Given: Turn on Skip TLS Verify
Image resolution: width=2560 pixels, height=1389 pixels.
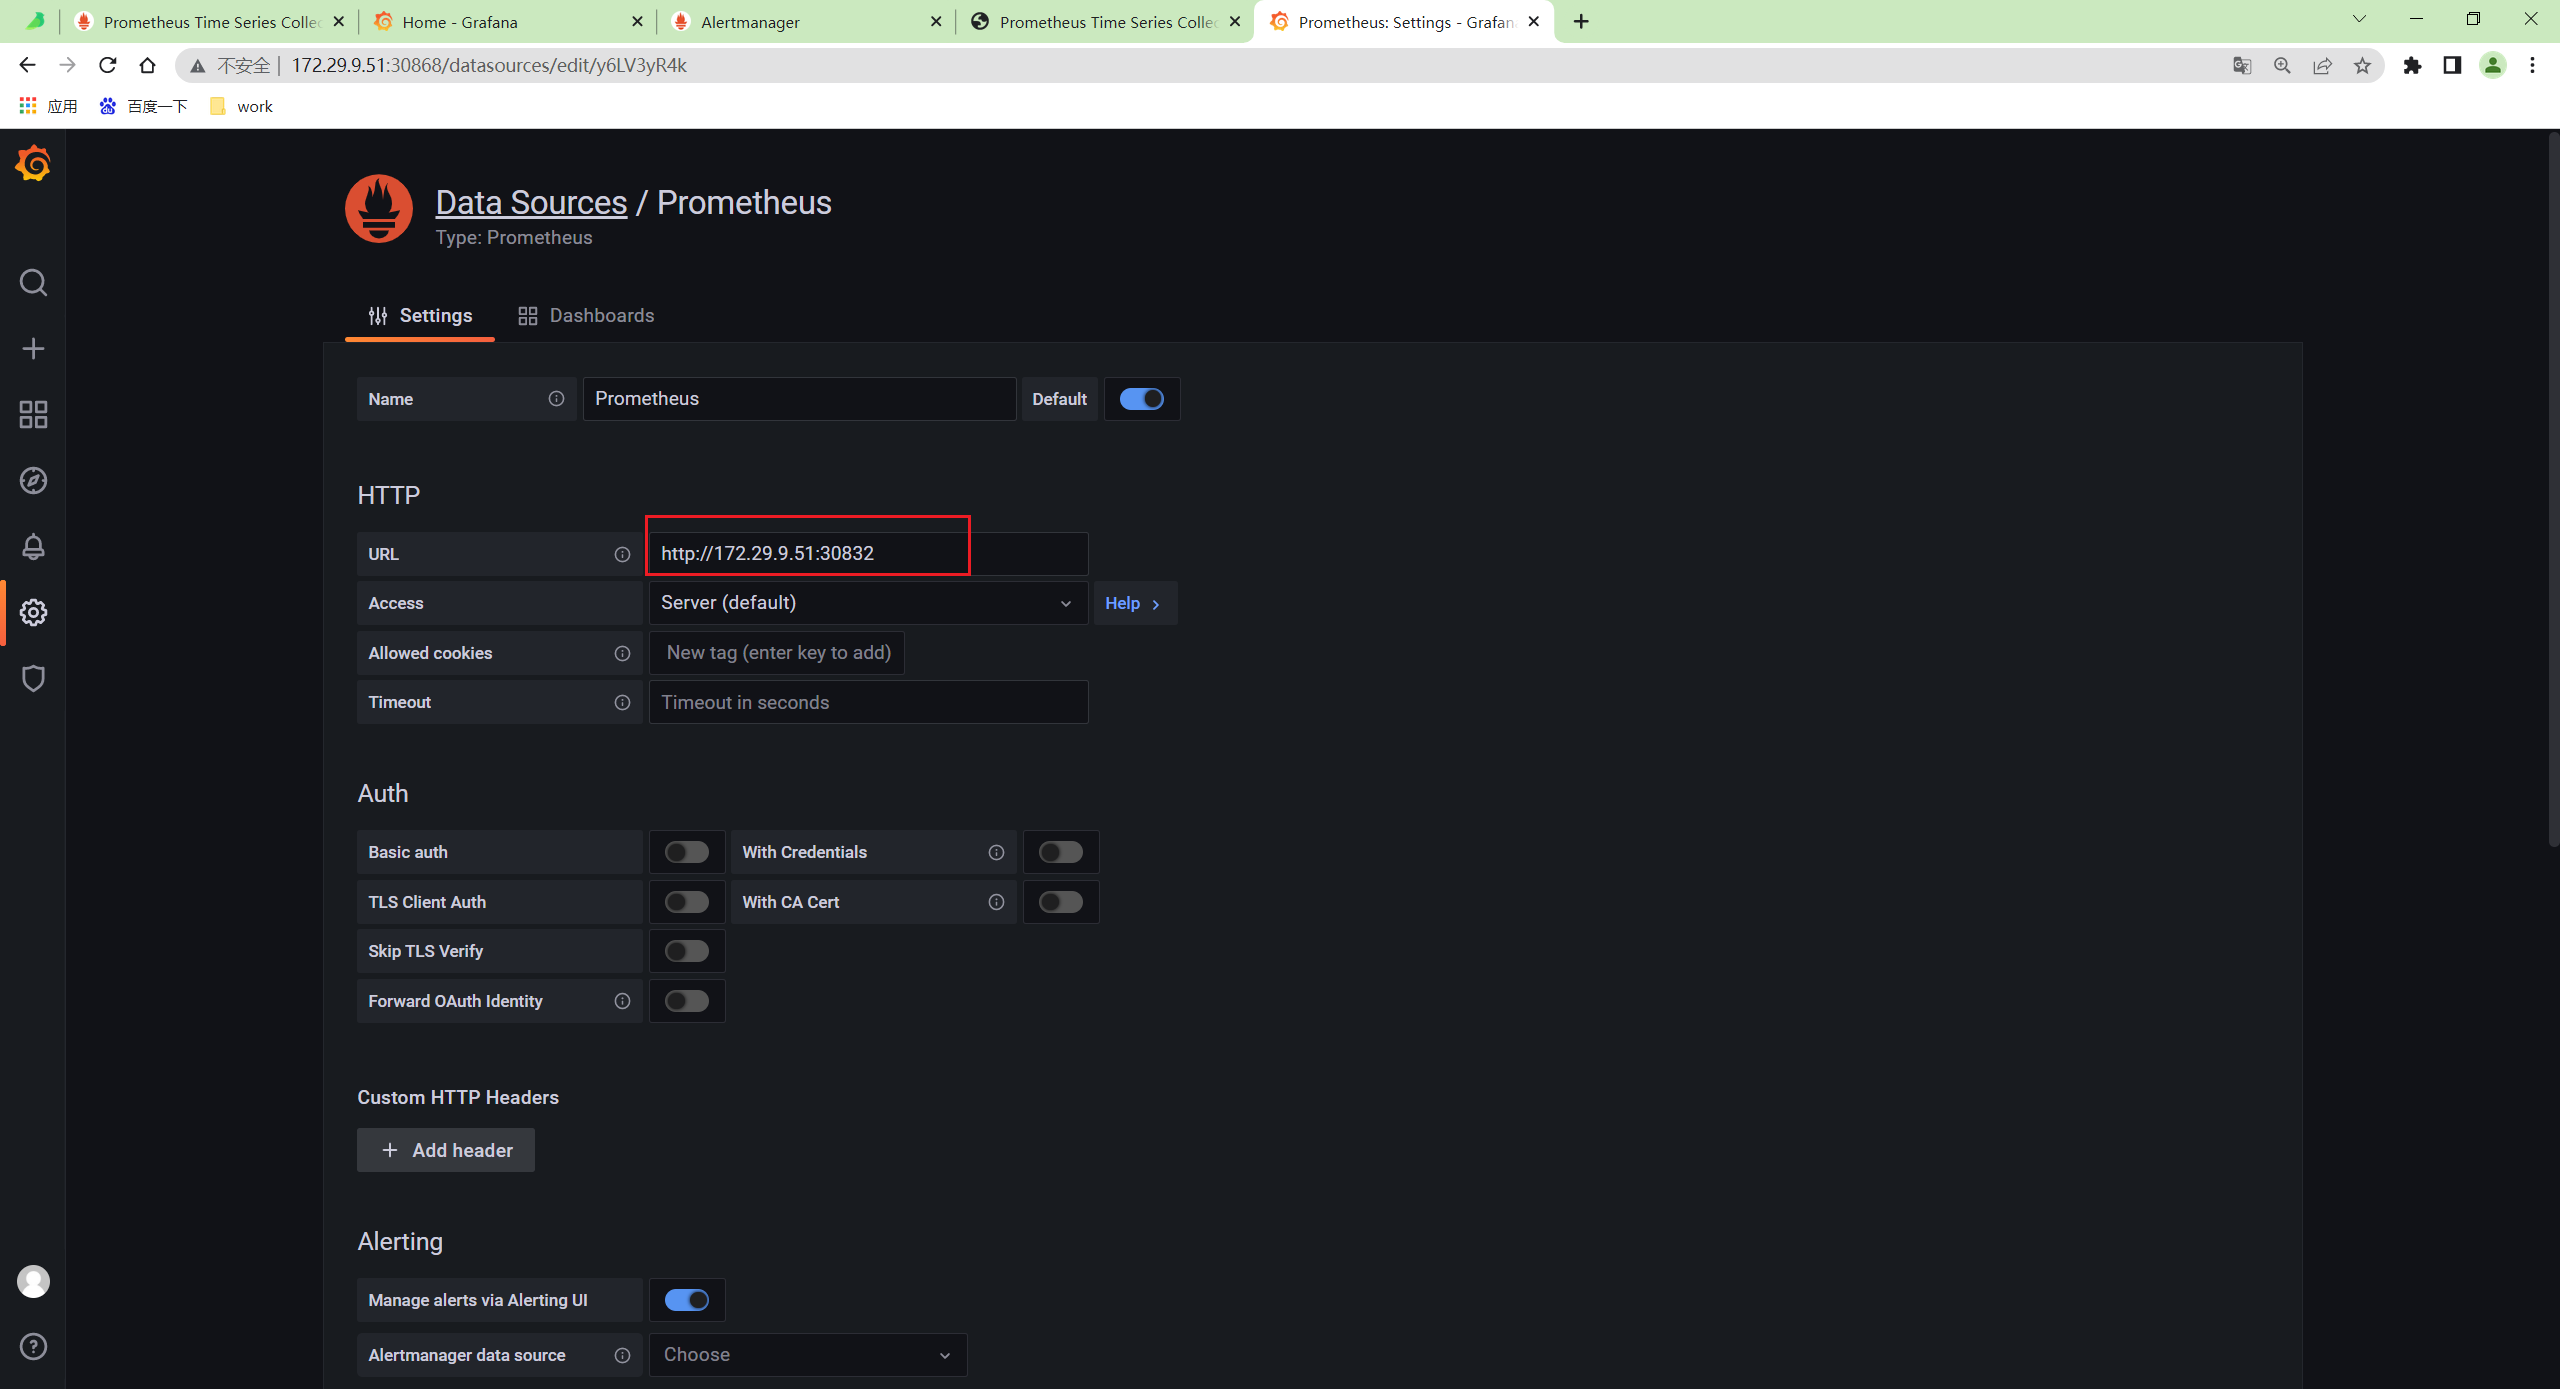Looking at the screenshot, I should tap(687, 951).
